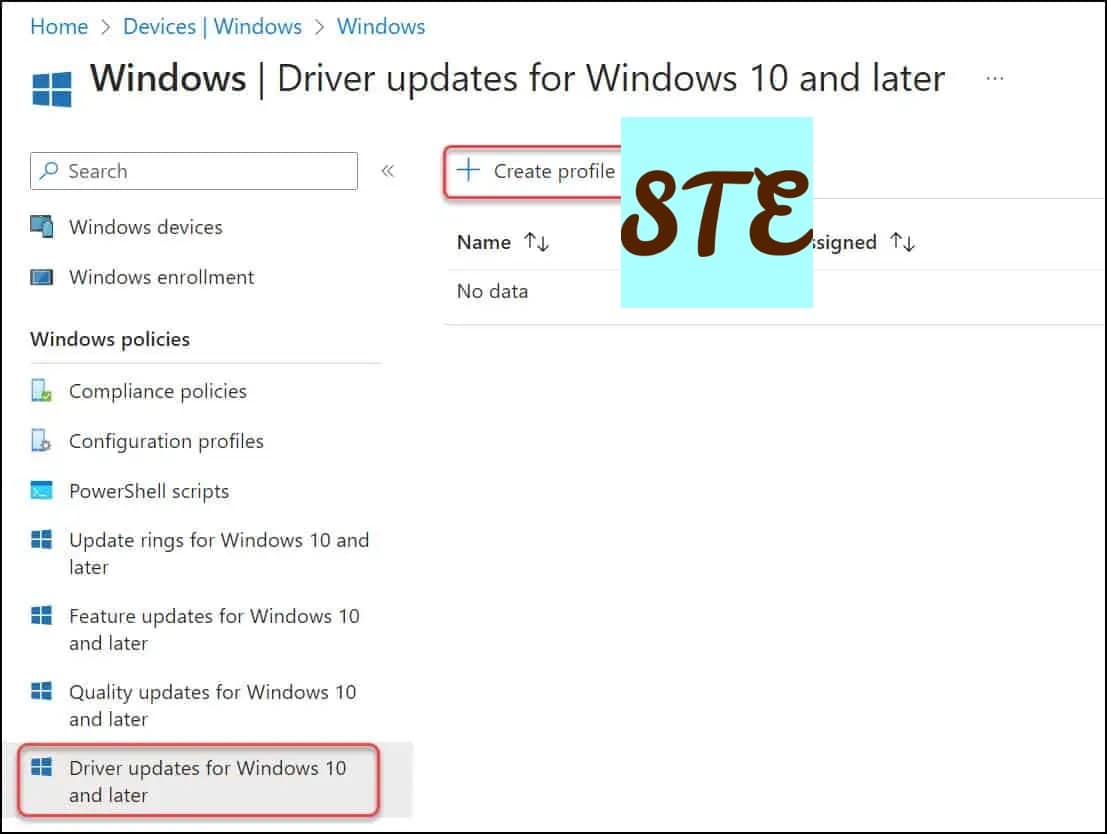The image size is (1107, 834).
Task: Select the PowerShell scripts icon
Action: point(42,491)
